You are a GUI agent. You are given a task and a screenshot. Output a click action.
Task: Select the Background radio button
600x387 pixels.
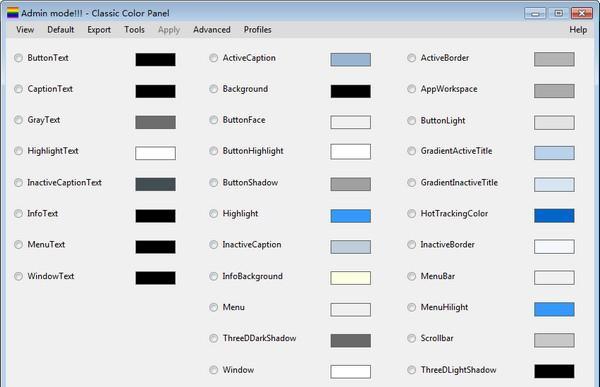point(214,89)
